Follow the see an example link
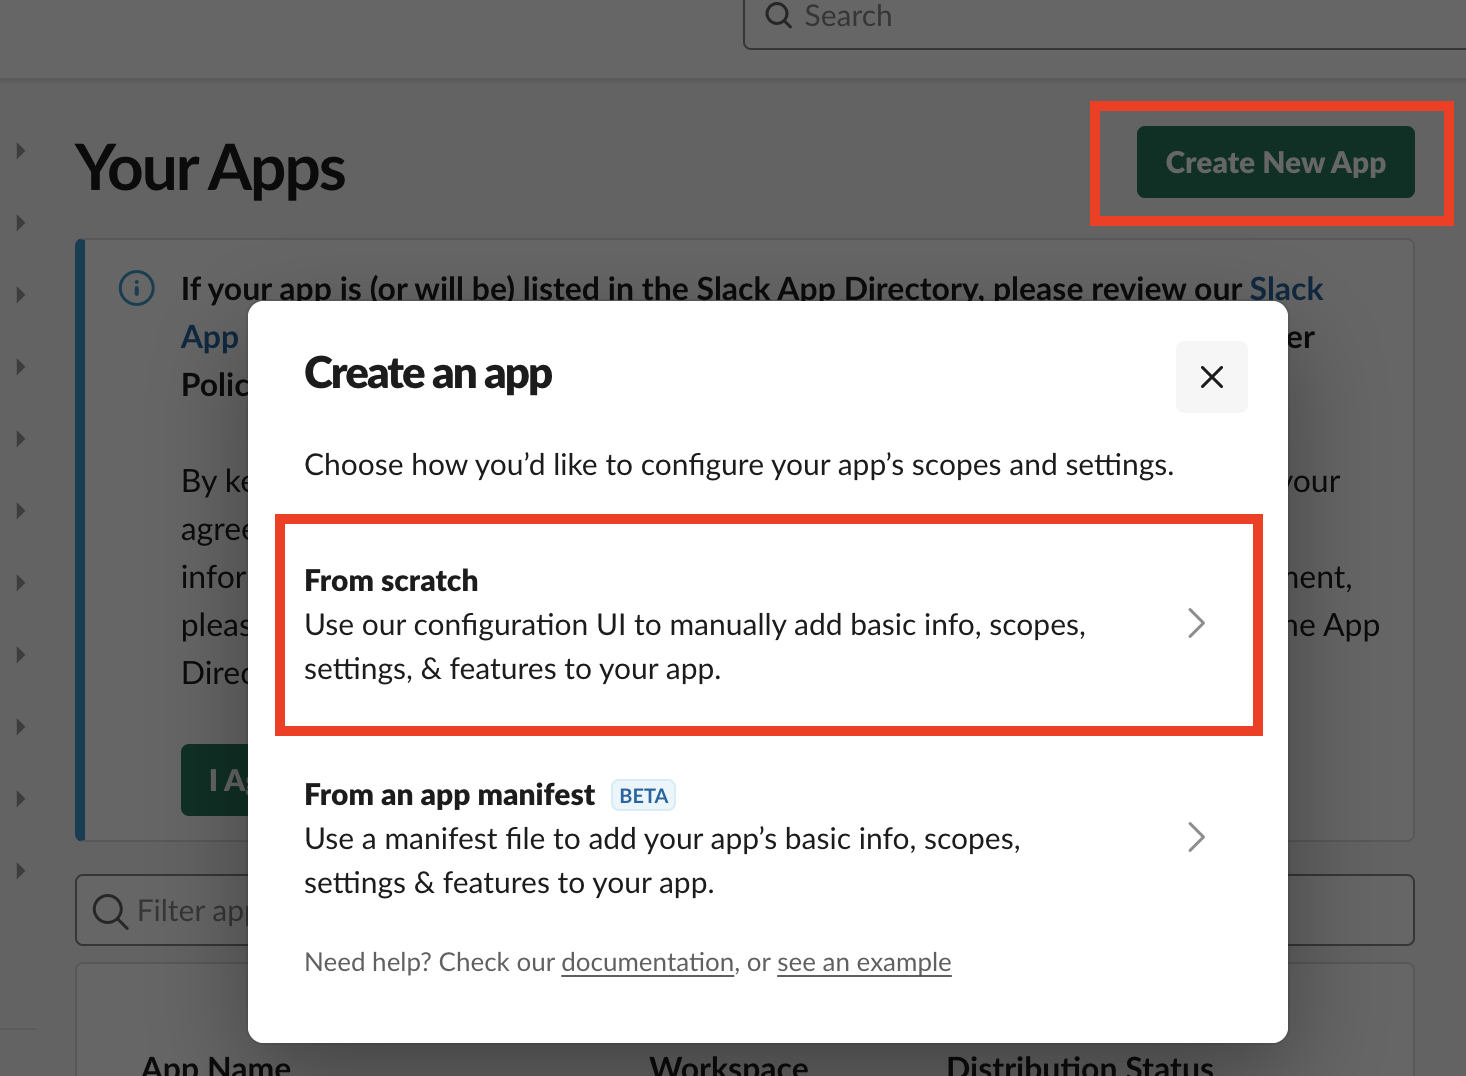 [x=864, y=962]
